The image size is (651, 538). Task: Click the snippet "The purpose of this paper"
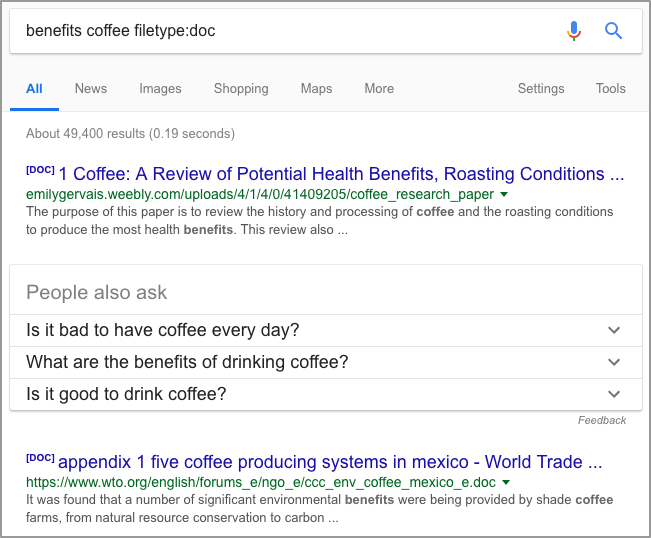pos(320,220)
